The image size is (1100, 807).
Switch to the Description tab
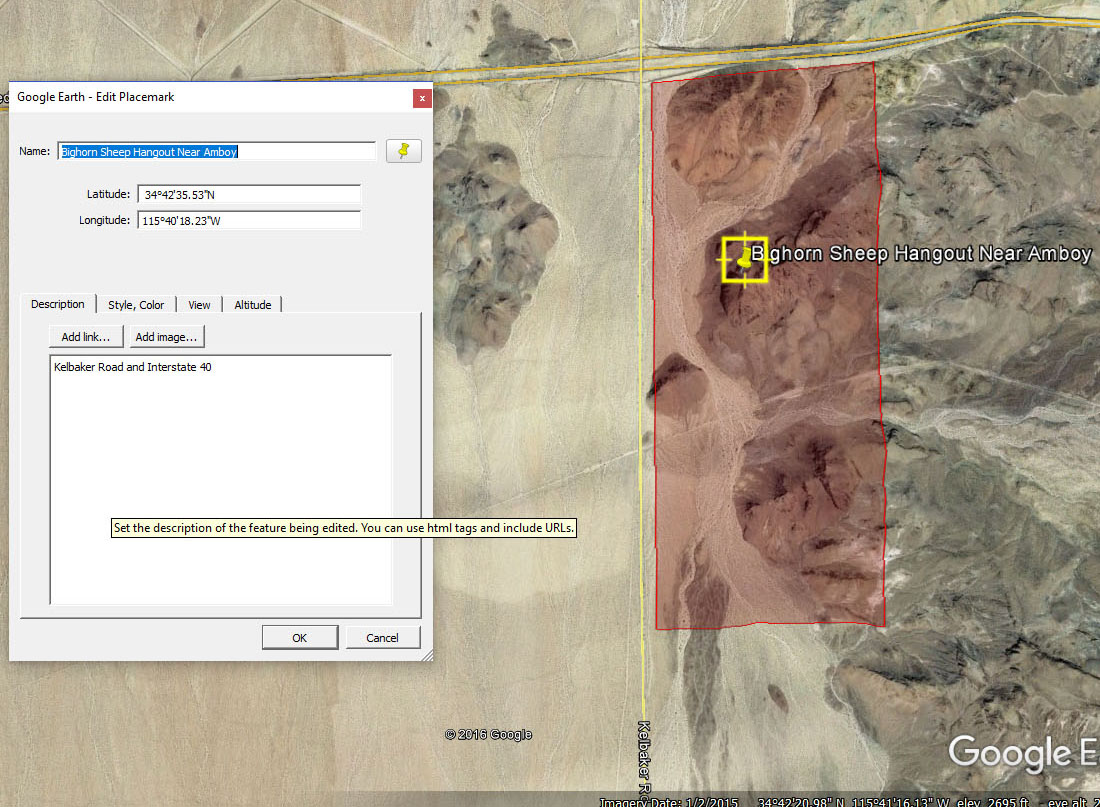(x=58, y=304)
